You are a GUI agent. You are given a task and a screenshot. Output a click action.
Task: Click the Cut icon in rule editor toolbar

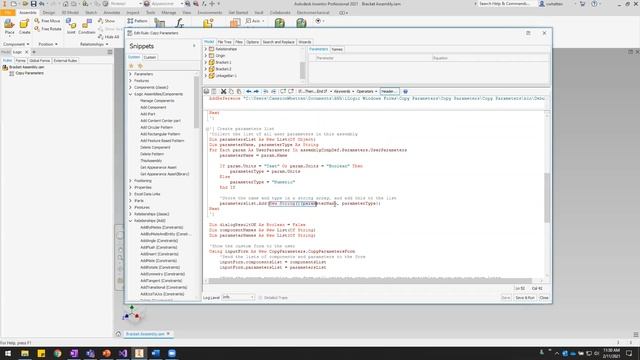coord(223,91)
